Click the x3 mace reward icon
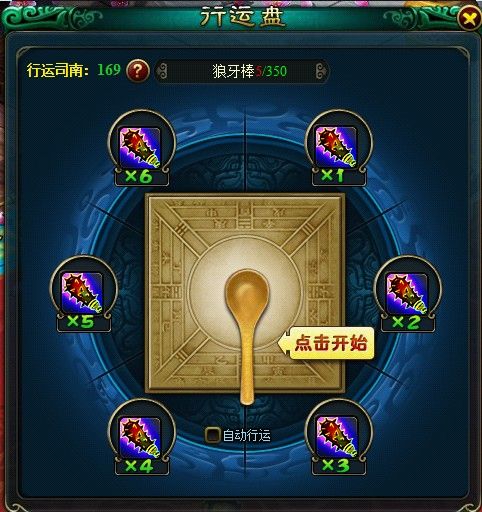 point(336,436)
